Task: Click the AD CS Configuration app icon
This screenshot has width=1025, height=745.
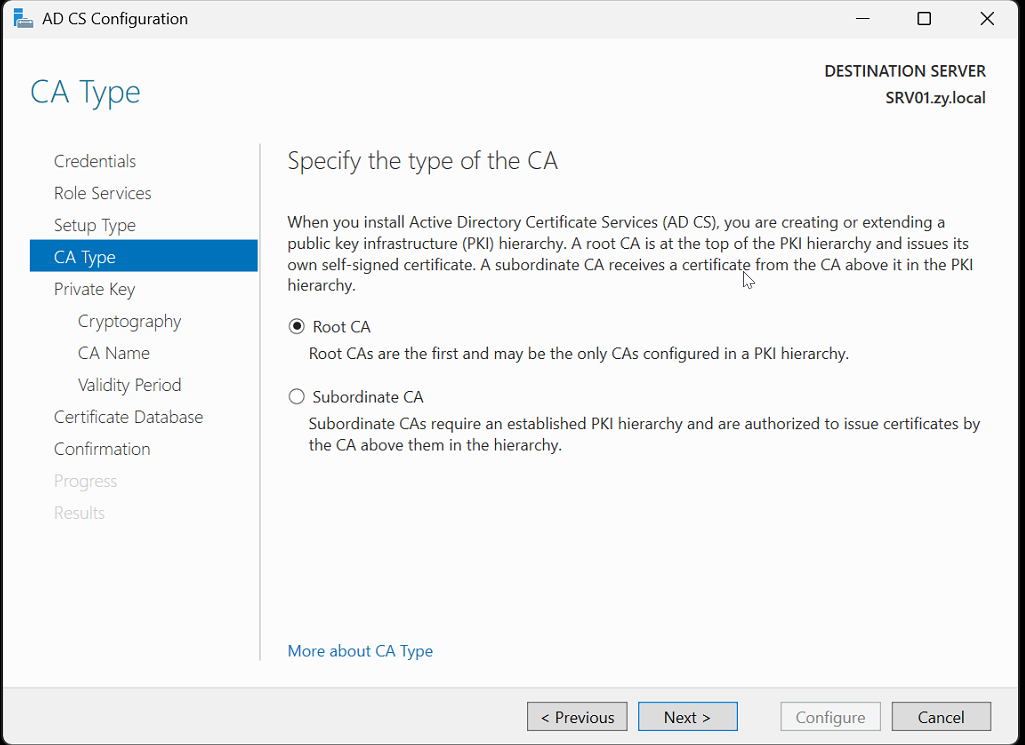Action: [23, 18]
